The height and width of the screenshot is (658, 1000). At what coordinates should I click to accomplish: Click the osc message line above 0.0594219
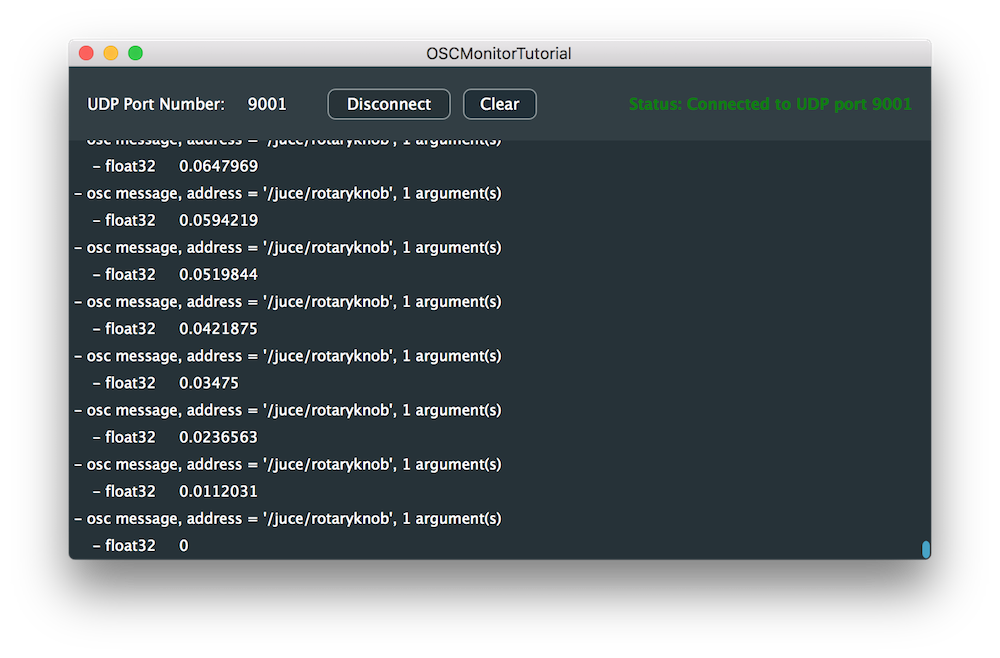click(x=288, y=193)
